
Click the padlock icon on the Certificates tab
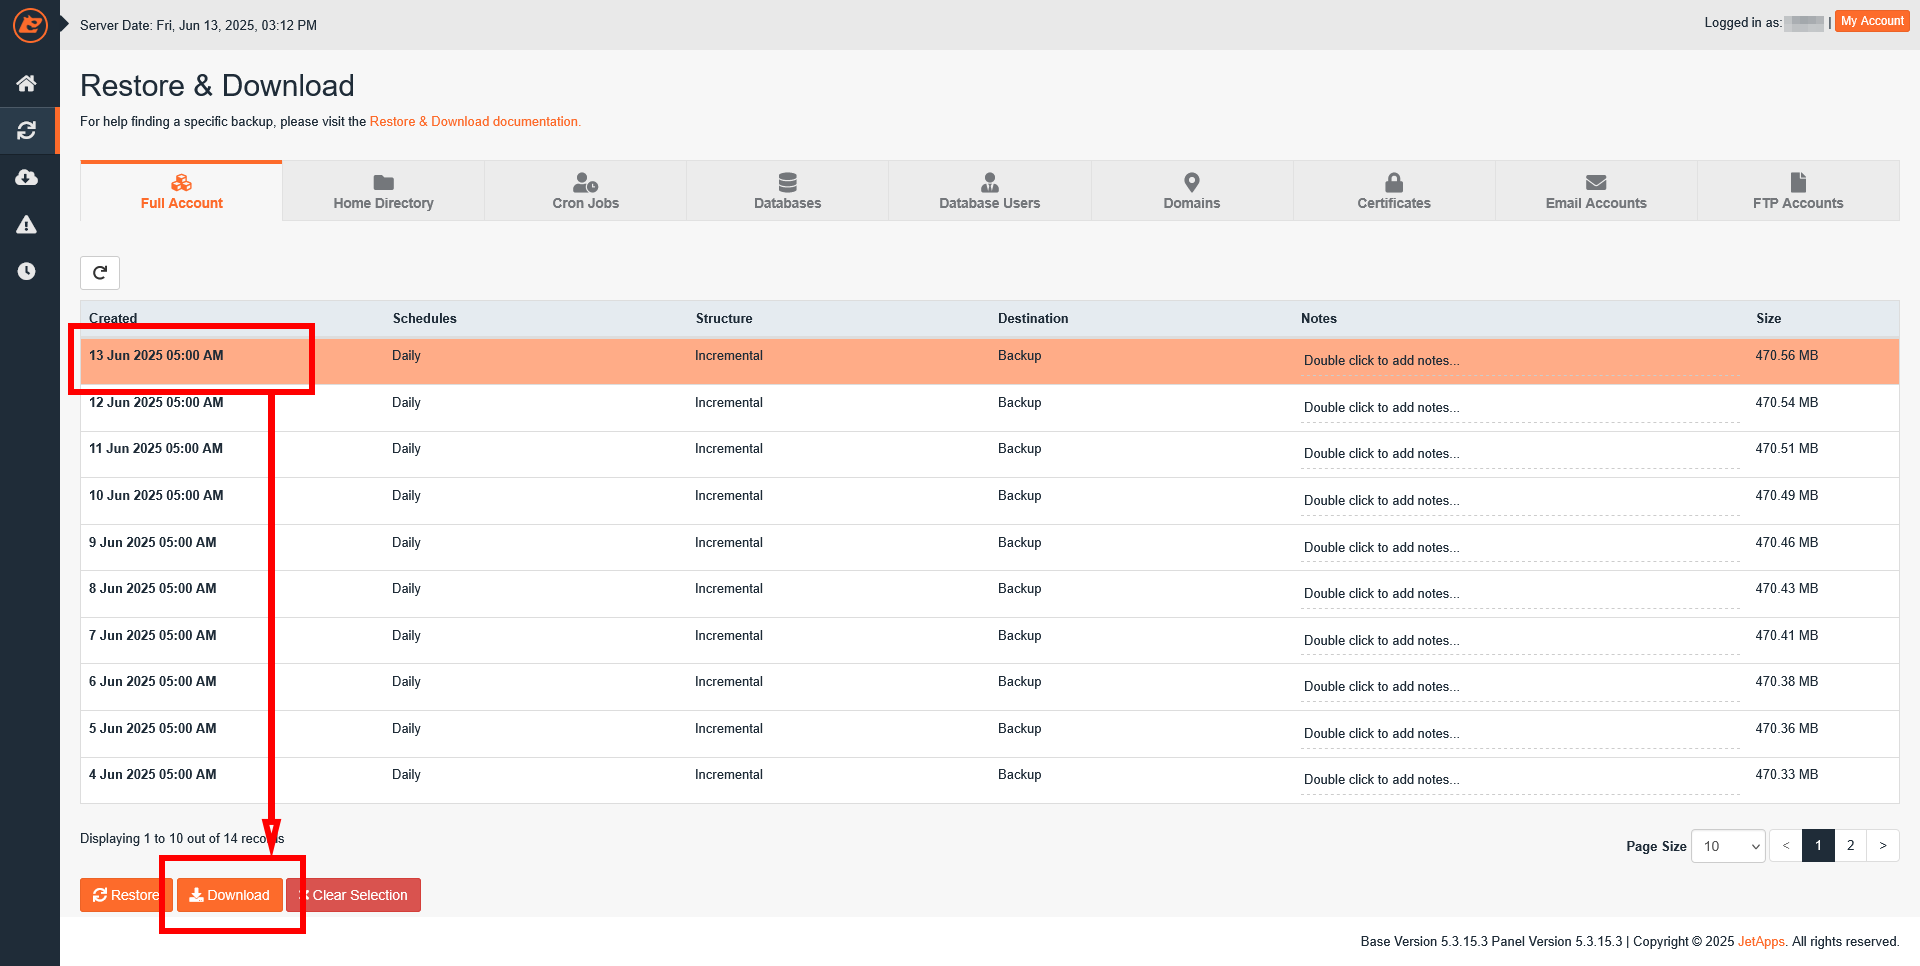coord(1393,183)
